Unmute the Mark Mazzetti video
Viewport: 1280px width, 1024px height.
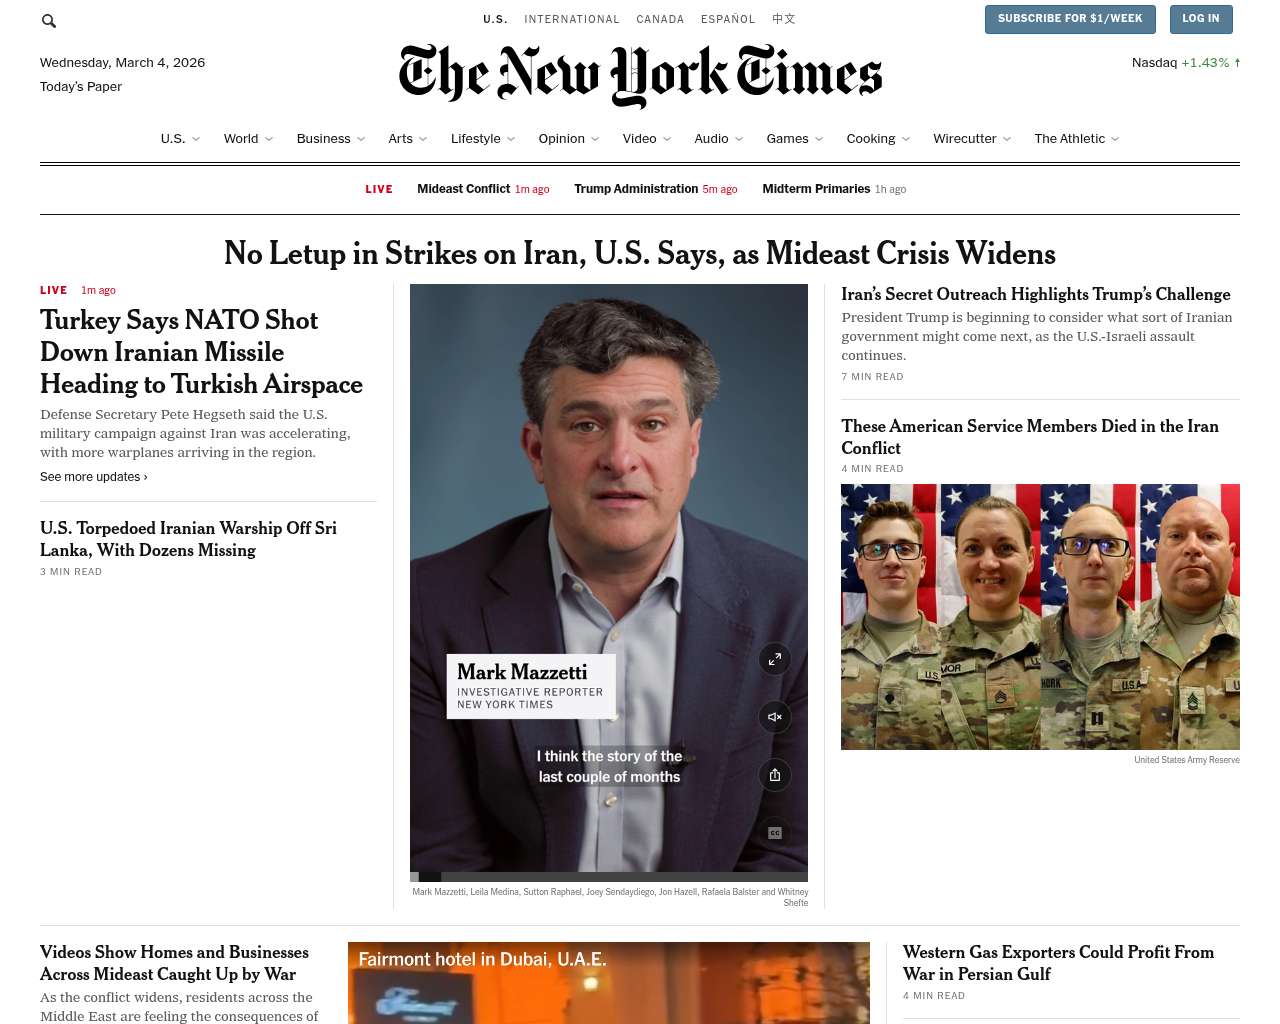pyautogui.click(x=775, y=717)
